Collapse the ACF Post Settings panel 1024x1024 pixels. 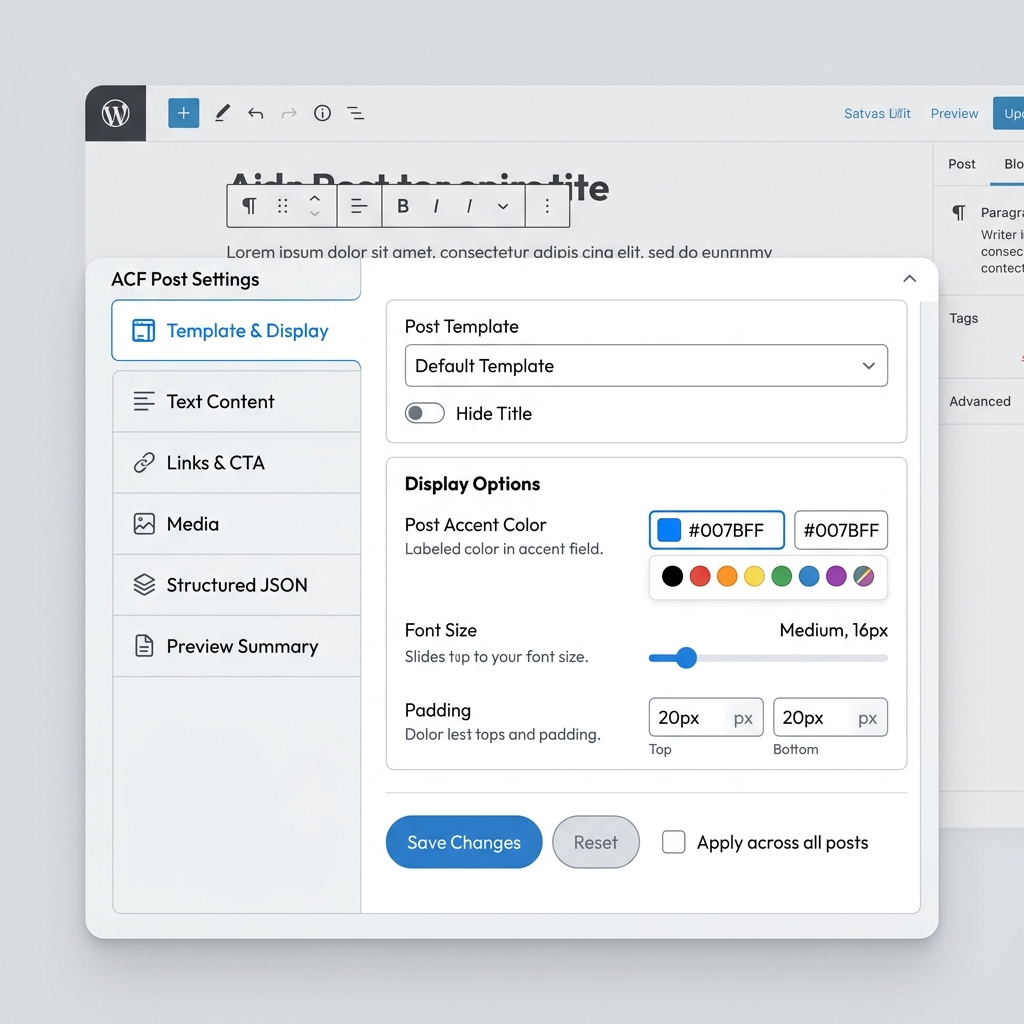(x=909, y=279)
